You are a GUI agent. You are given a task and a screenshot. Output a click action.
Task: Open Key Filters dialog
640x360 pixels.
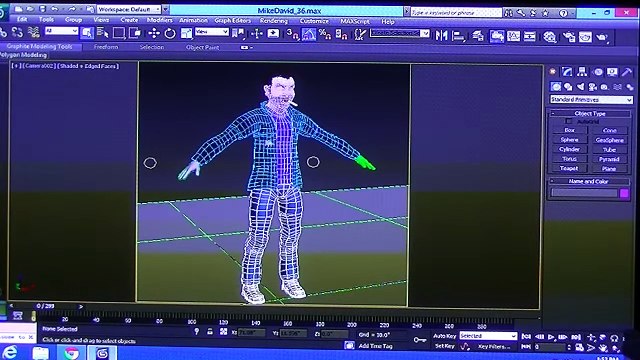494,347
